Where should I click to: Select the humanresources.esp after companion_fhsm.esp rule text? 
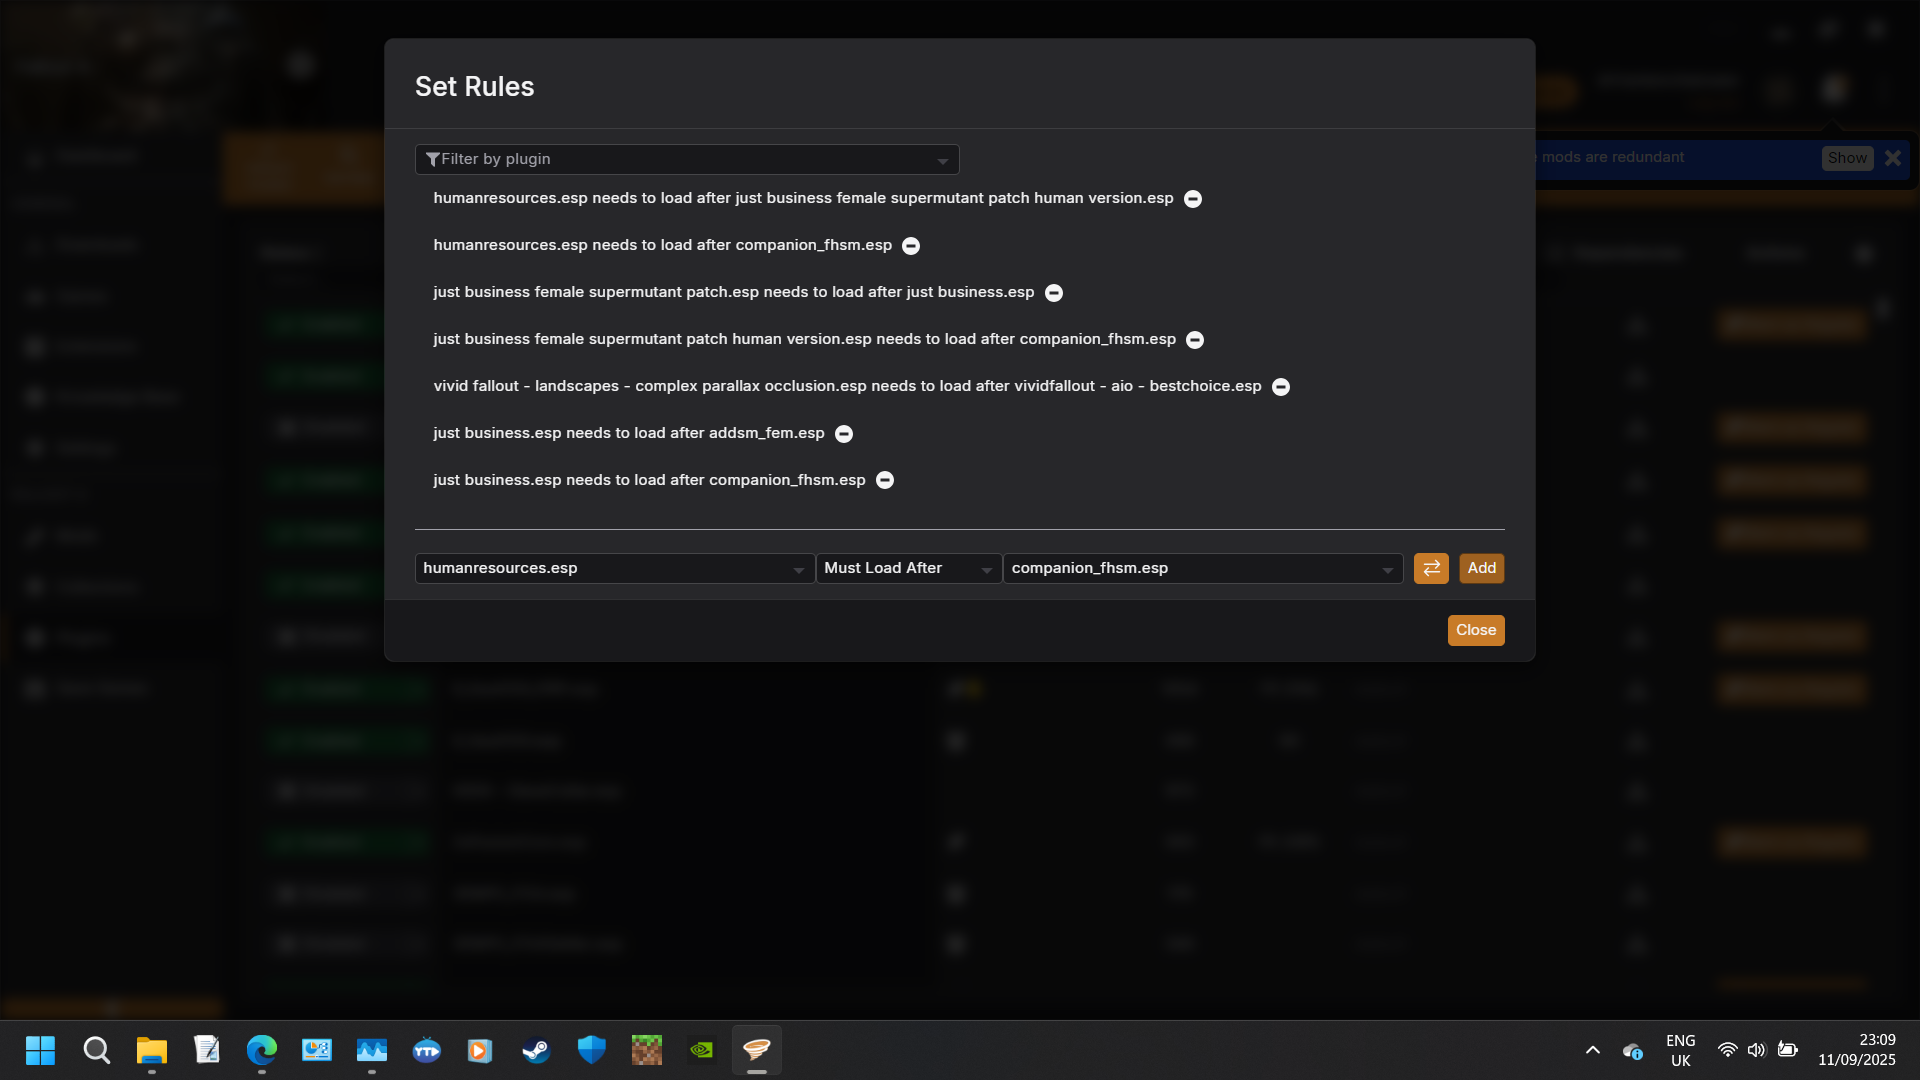click(662, 245)
